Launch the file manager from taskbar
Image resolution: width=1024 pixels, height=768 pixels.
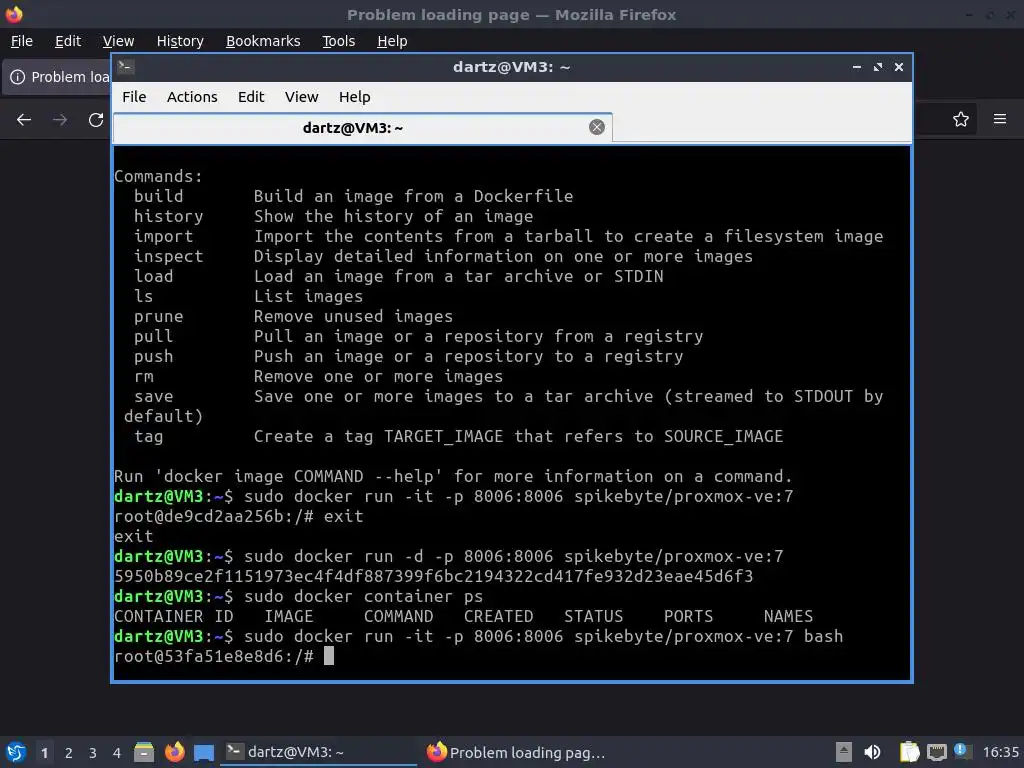coord(144,752)
